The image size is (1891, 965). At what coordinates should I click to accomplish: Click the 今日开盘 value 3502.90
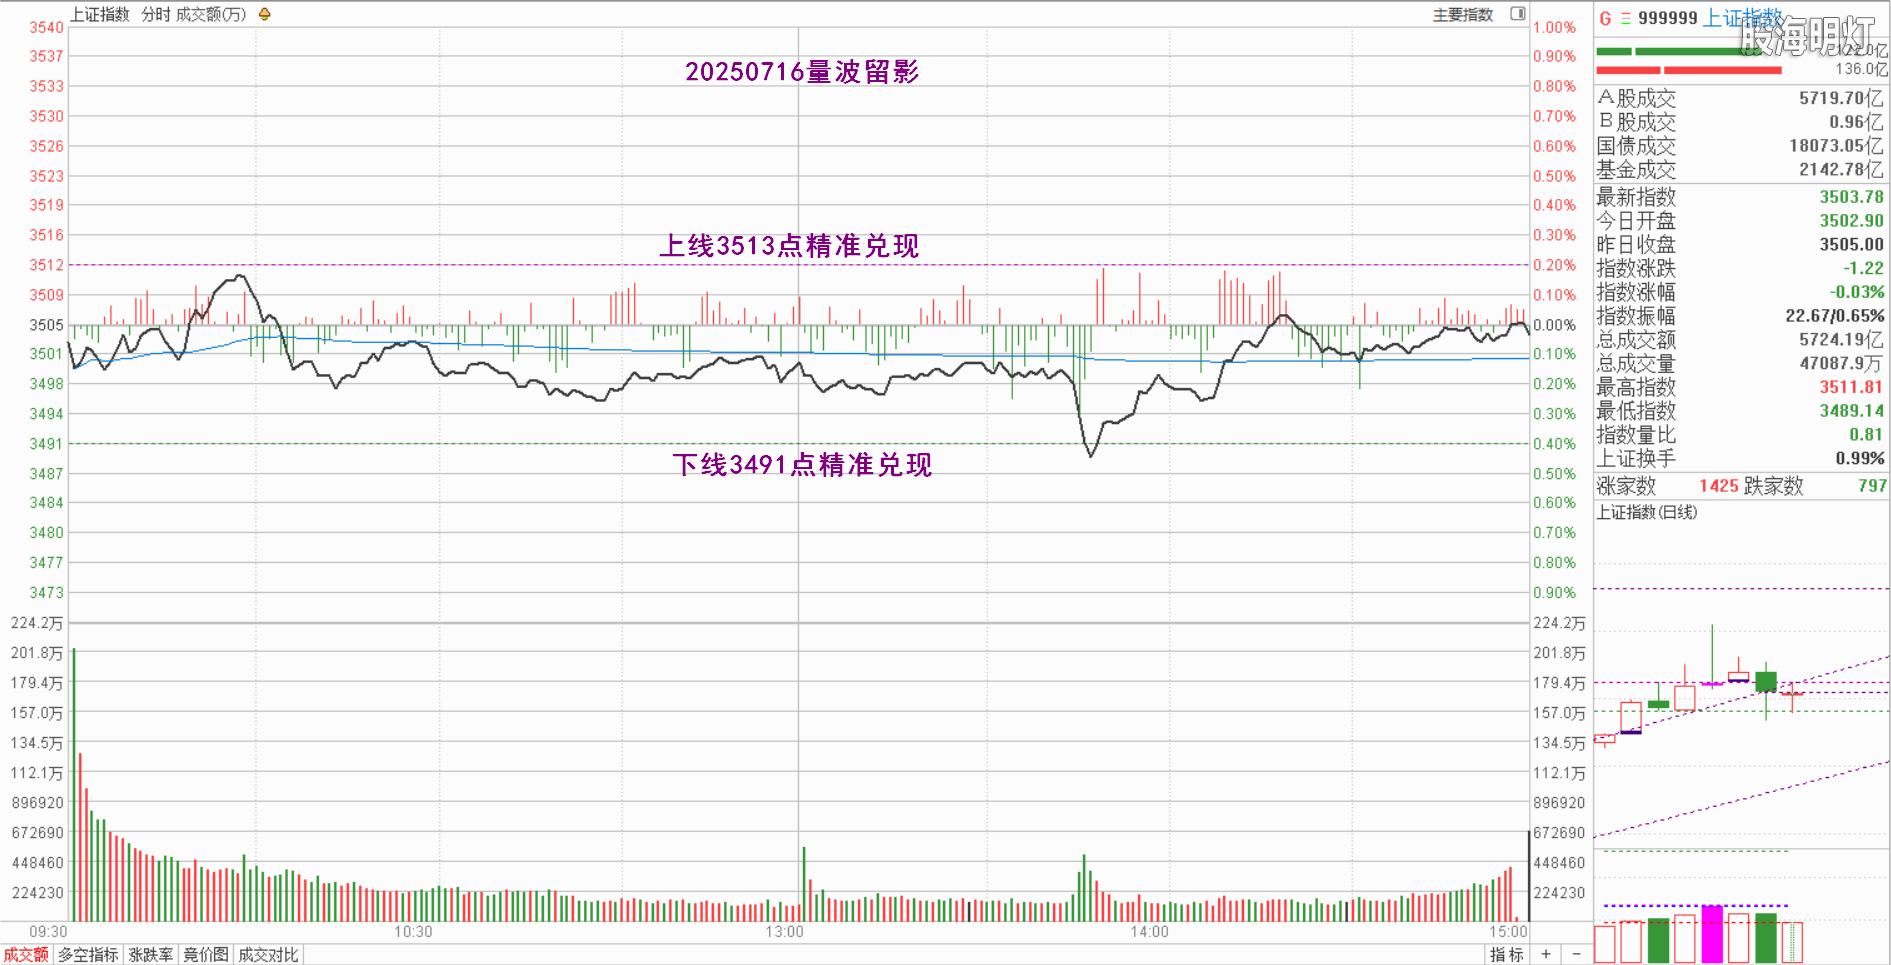point(1851,221)
